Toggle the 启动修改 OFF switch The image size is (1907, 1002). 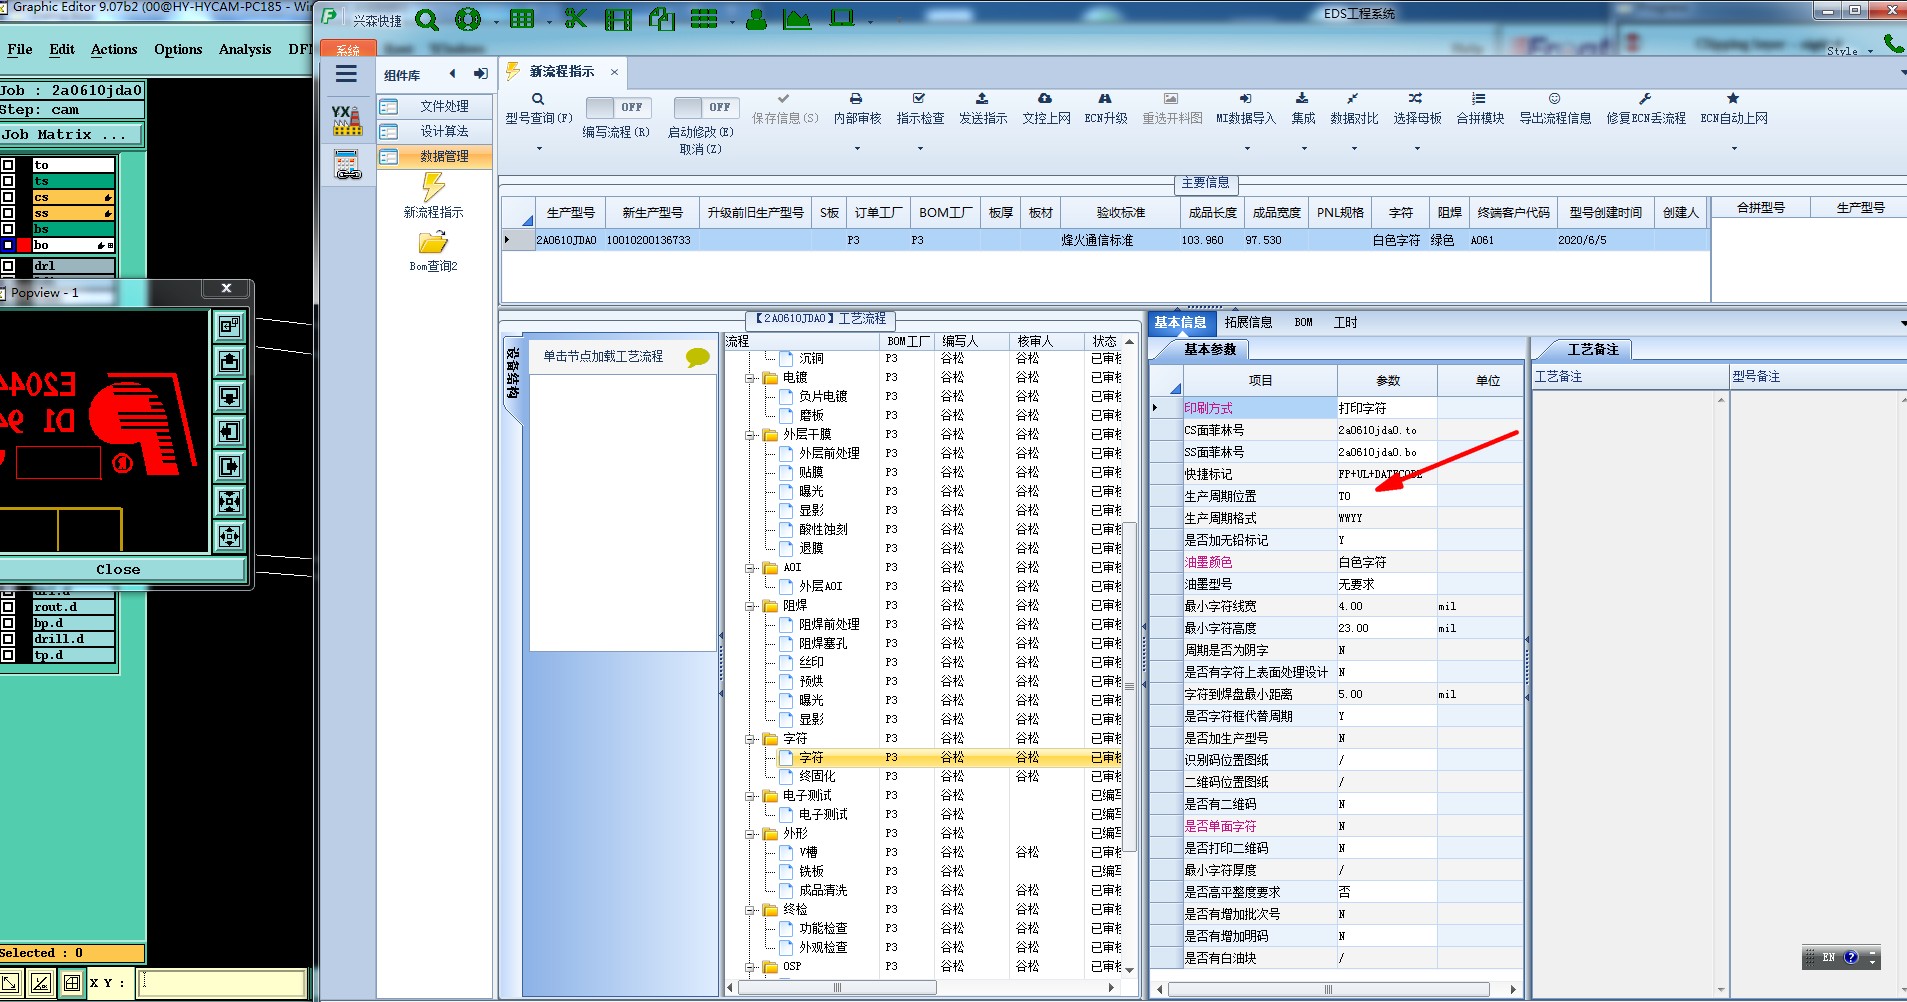point(705,107)
